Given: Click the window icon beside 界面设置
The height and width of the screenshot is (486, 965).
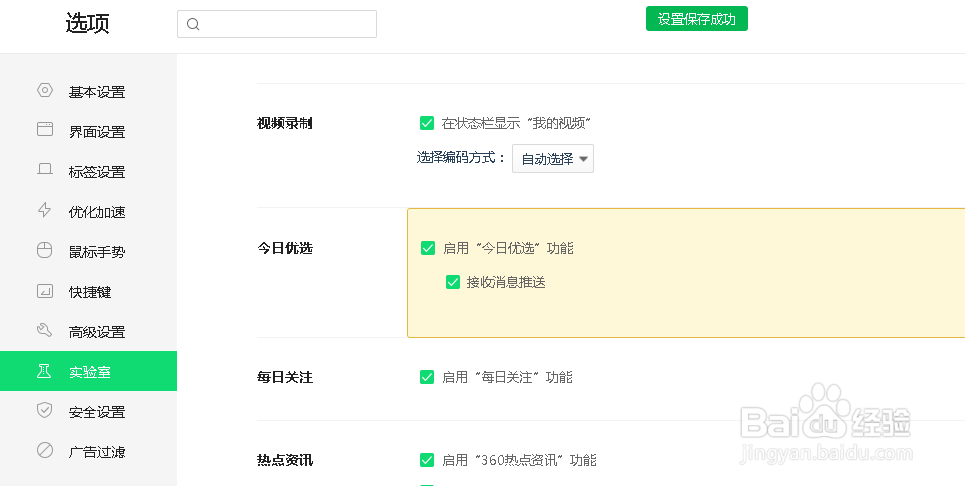Looking at the screenshot, I should [45, 129].
